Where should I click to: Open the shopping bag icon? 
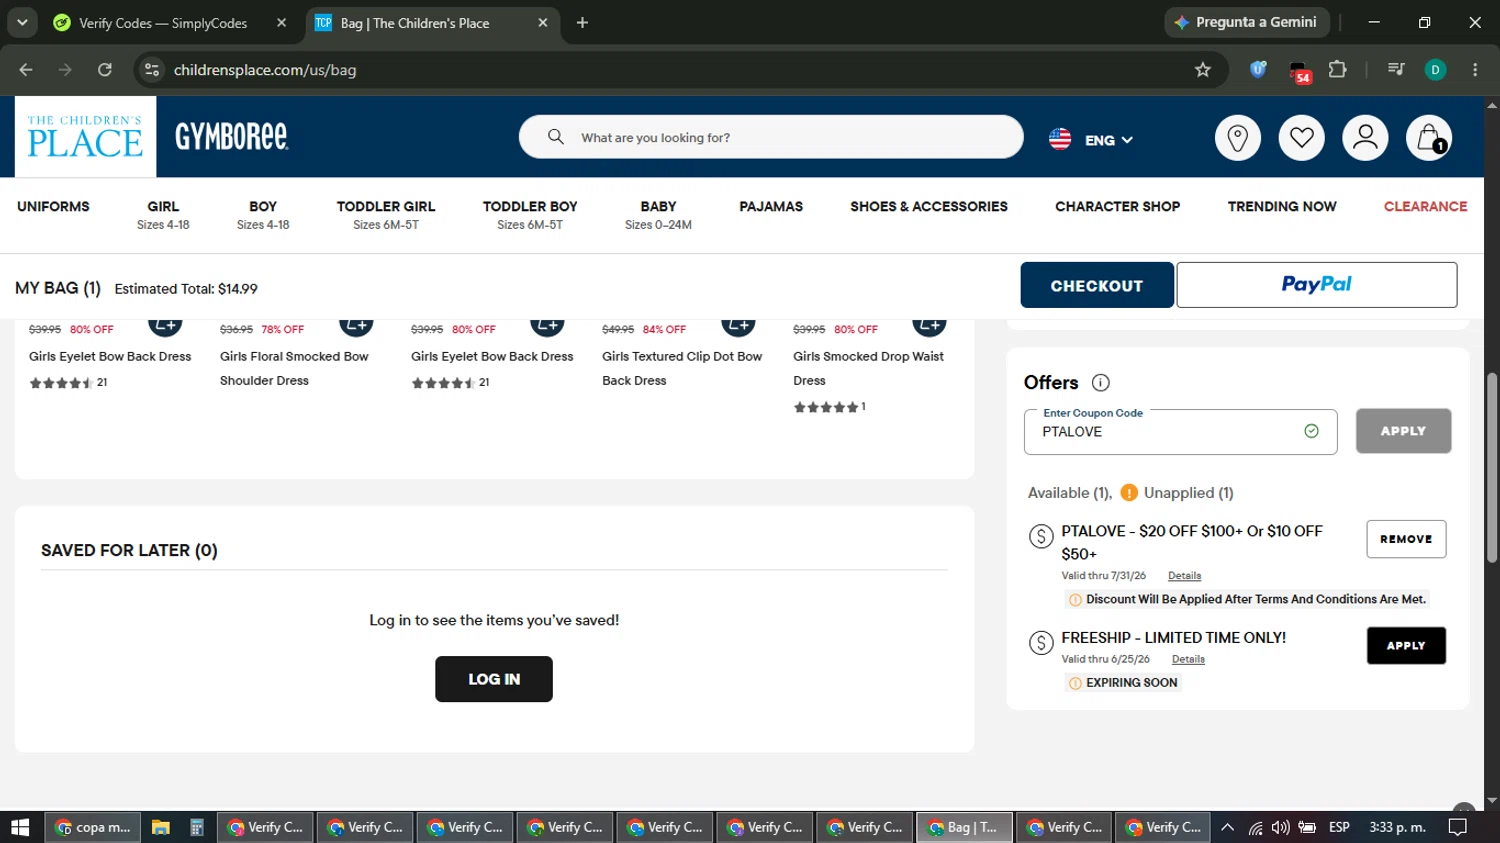tap(1429, 138)
